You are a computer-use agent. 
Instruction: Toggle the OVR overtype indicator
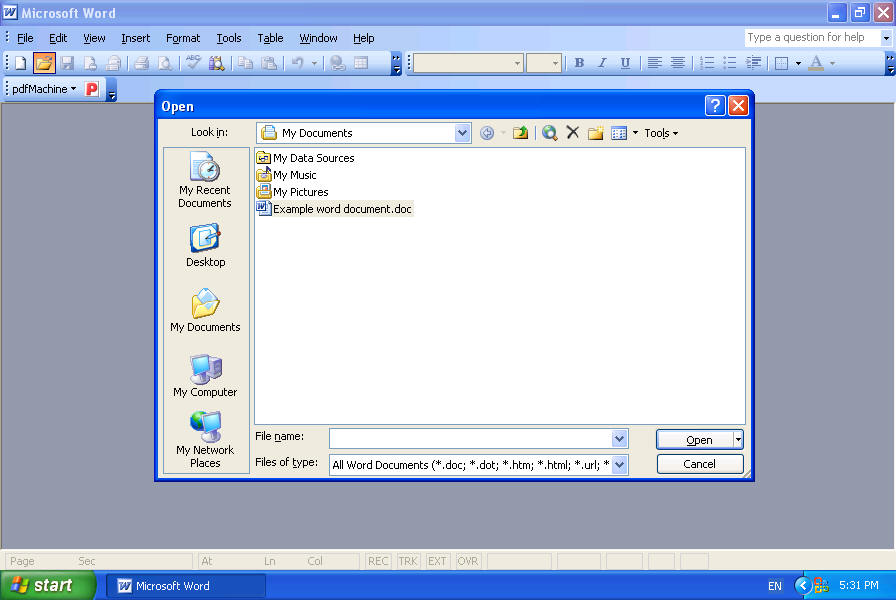(468, 561)
